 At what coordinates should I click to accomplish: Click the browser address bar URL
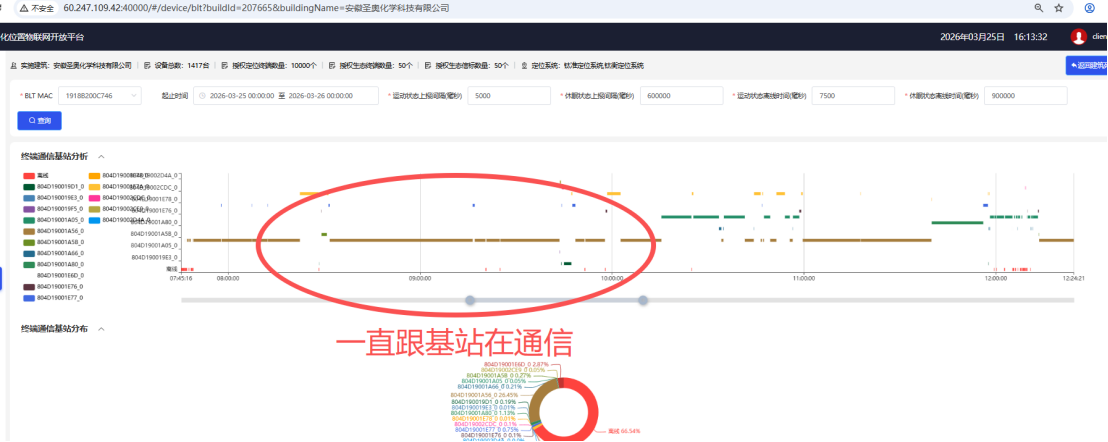click(x=256, y=8)
